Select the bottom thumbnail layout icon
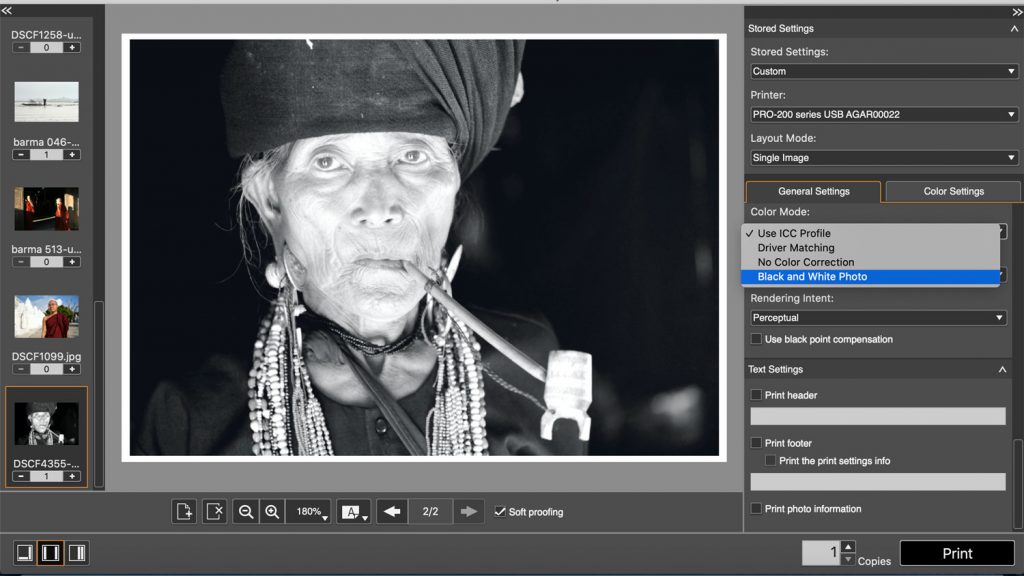1024x576 pixels. coord(24,552)
